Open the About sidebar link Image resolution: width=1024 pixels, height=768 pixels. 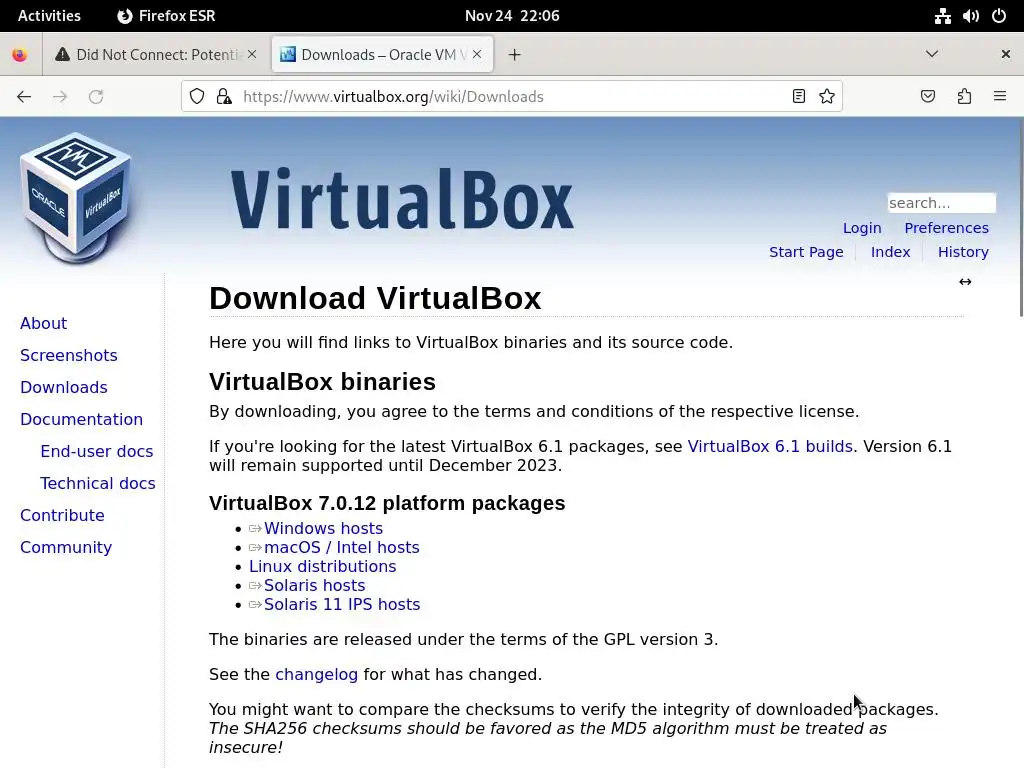44,323
